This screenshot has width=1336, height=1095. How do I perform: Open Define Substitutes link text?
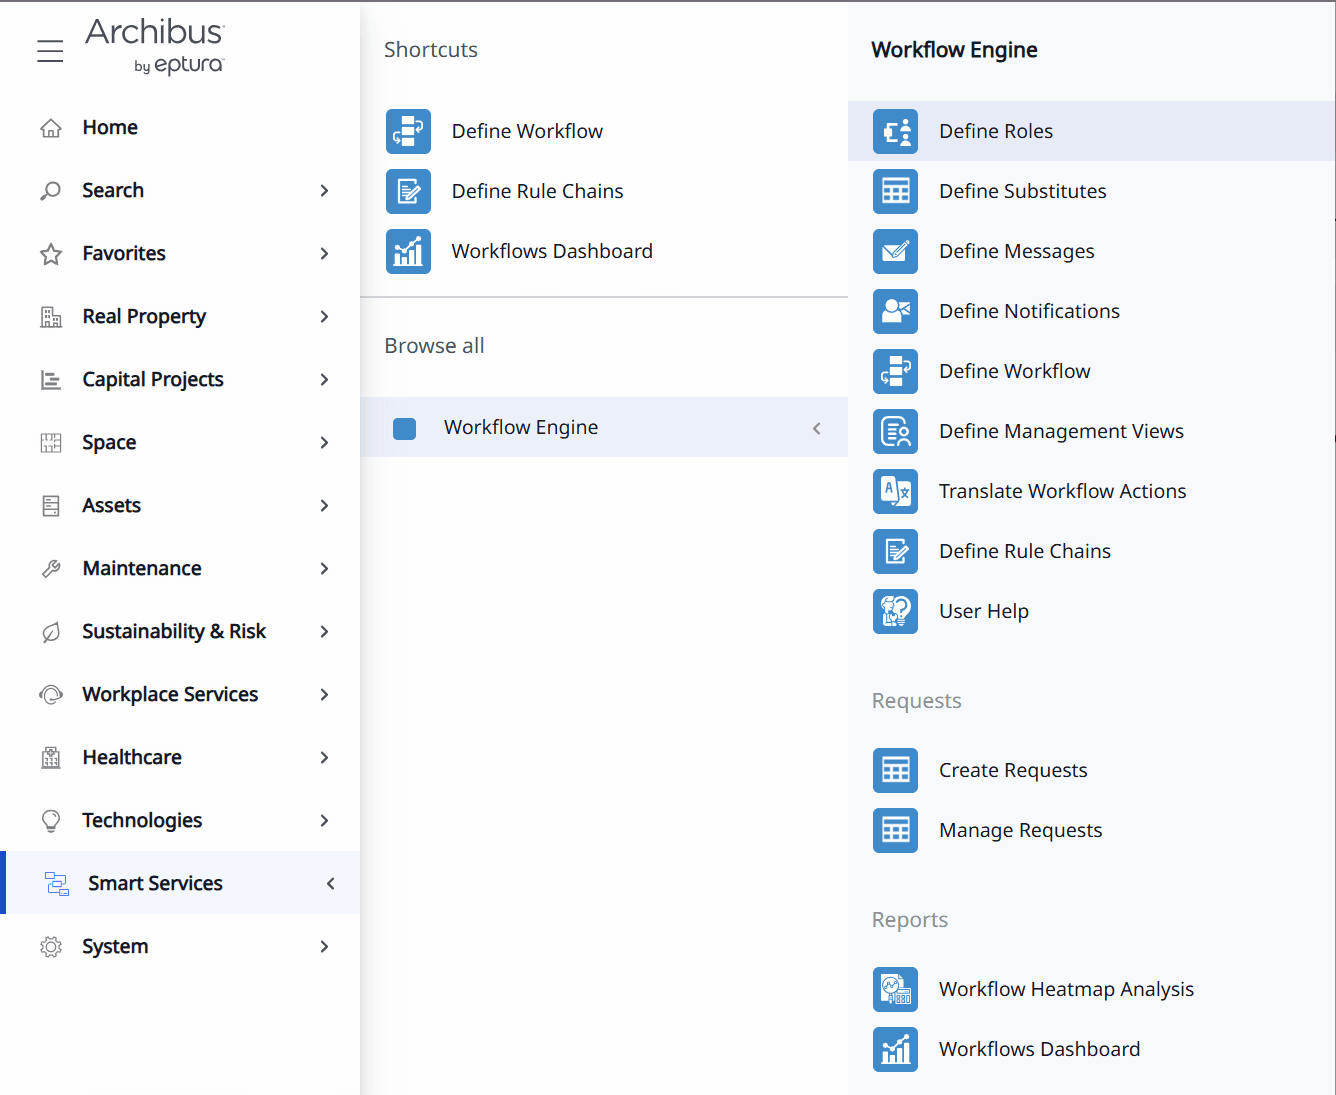pos(1023,191)
